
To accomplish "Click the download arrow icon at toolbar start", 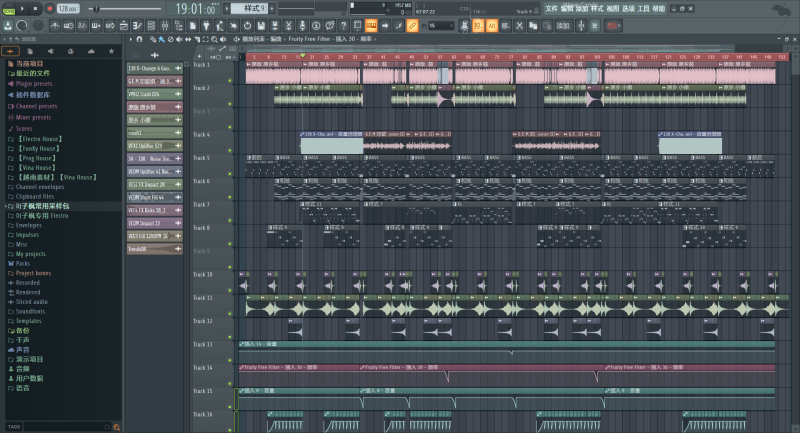I will point(8,25).
